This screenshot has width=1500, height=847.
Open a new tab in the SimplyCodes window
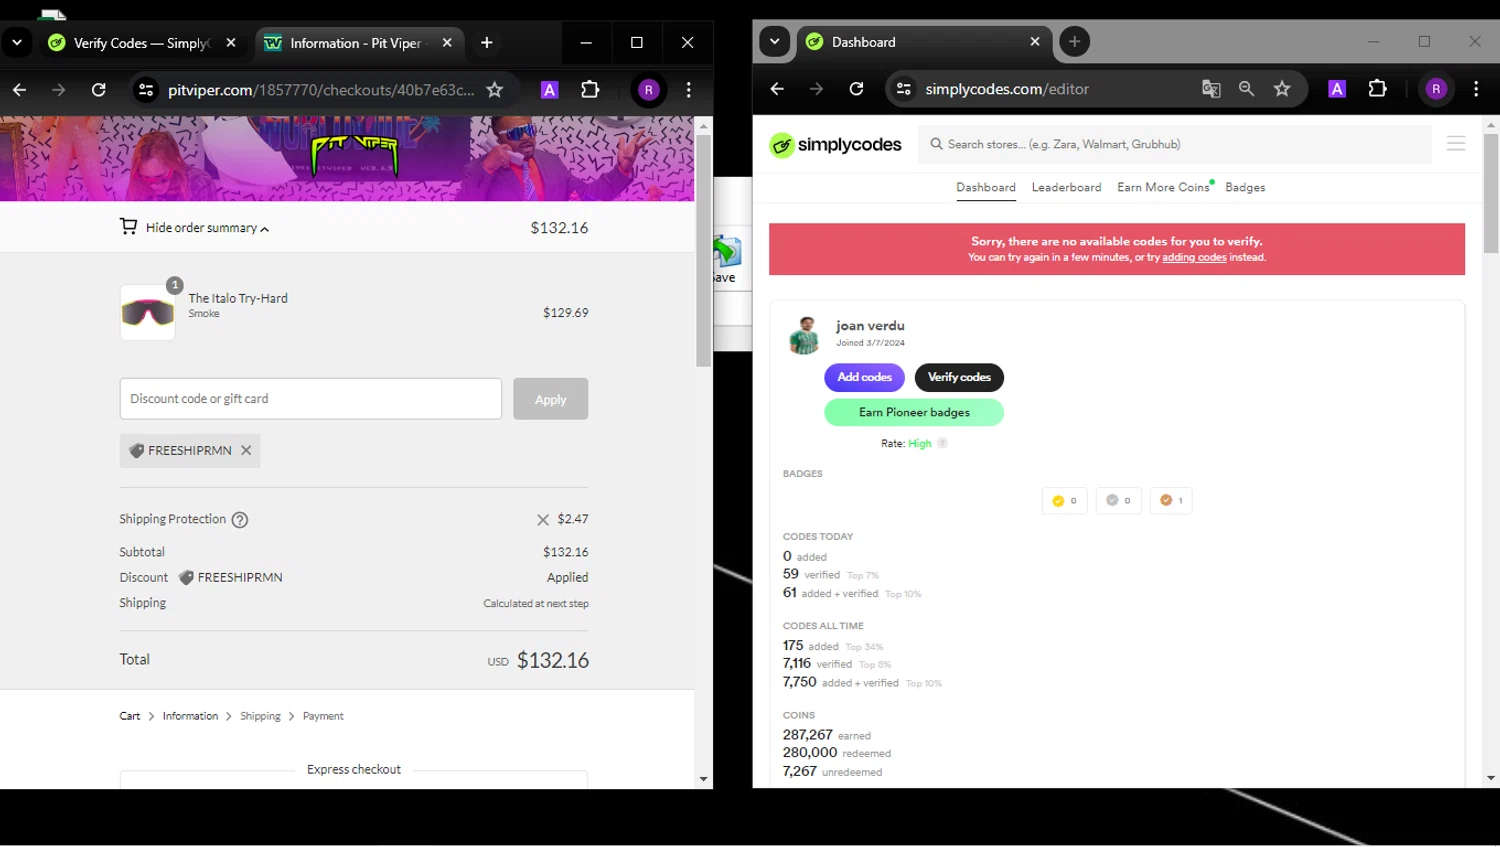click(1074, 42)
